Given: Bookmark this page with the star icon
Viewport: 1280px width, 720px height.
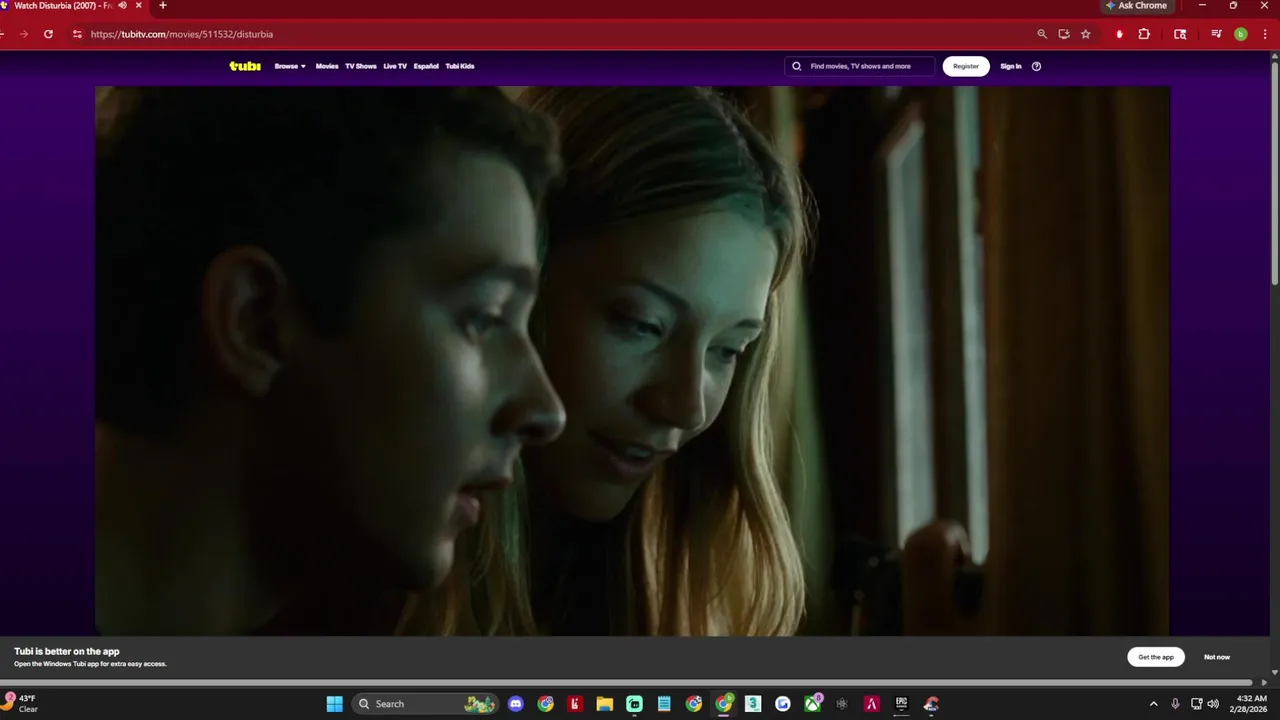Looking at the screenshot, I should pyautogui.click(x=1086, y=34).
